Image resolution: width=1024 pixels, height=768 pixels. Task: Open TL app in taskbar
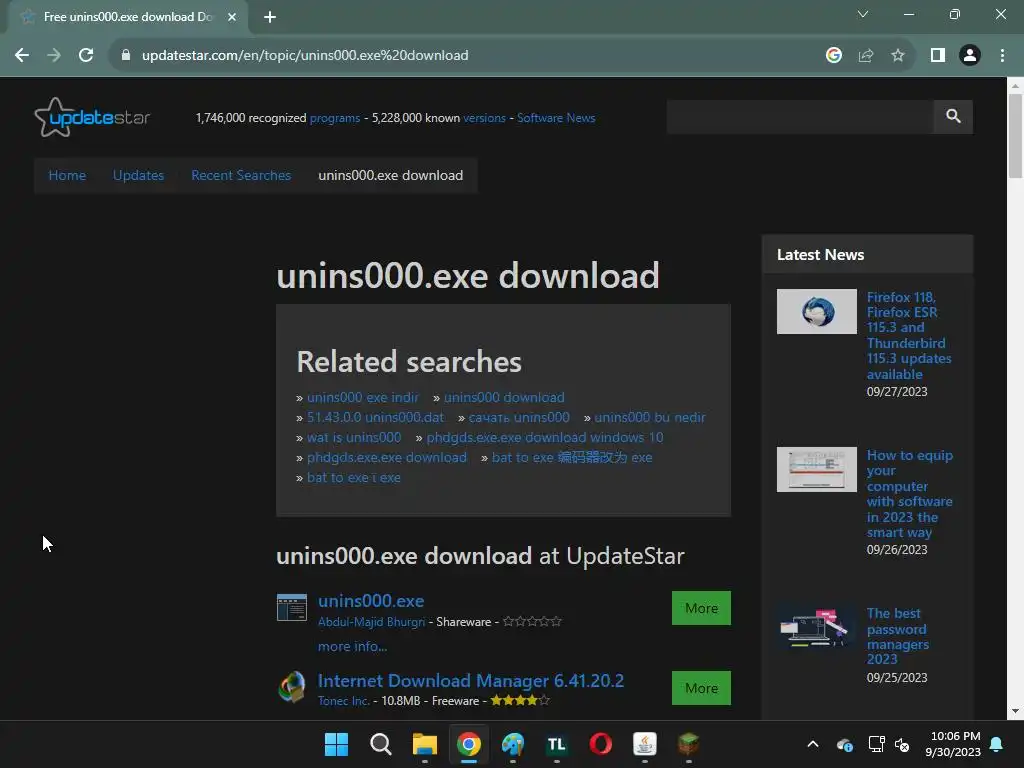pos(556,744)
